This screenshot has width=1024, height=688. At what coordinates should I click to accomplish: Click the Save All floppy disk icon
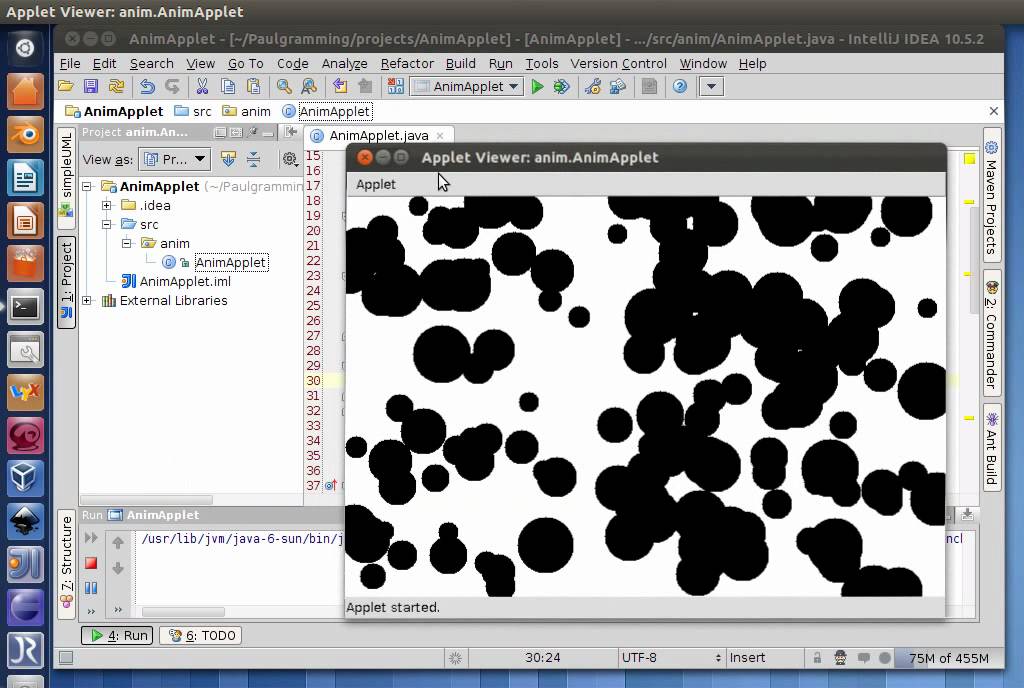91,86
